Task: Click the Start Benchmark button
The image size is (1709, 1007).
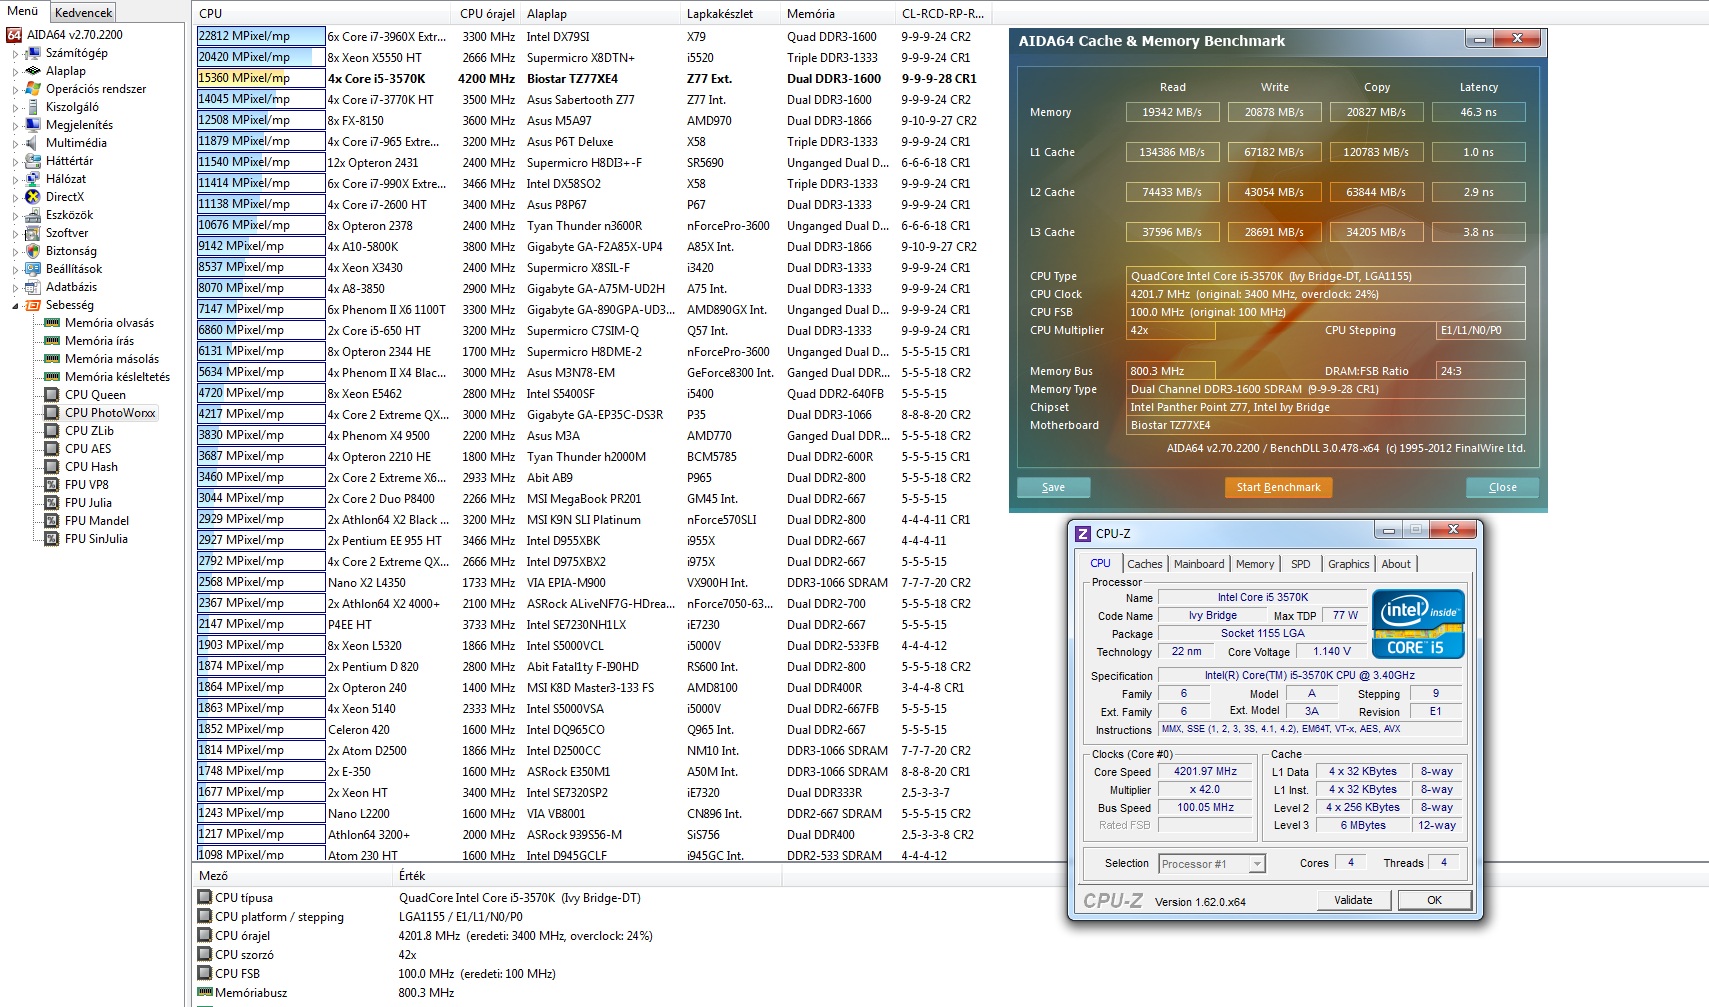Action: (x=1278, y=487)
